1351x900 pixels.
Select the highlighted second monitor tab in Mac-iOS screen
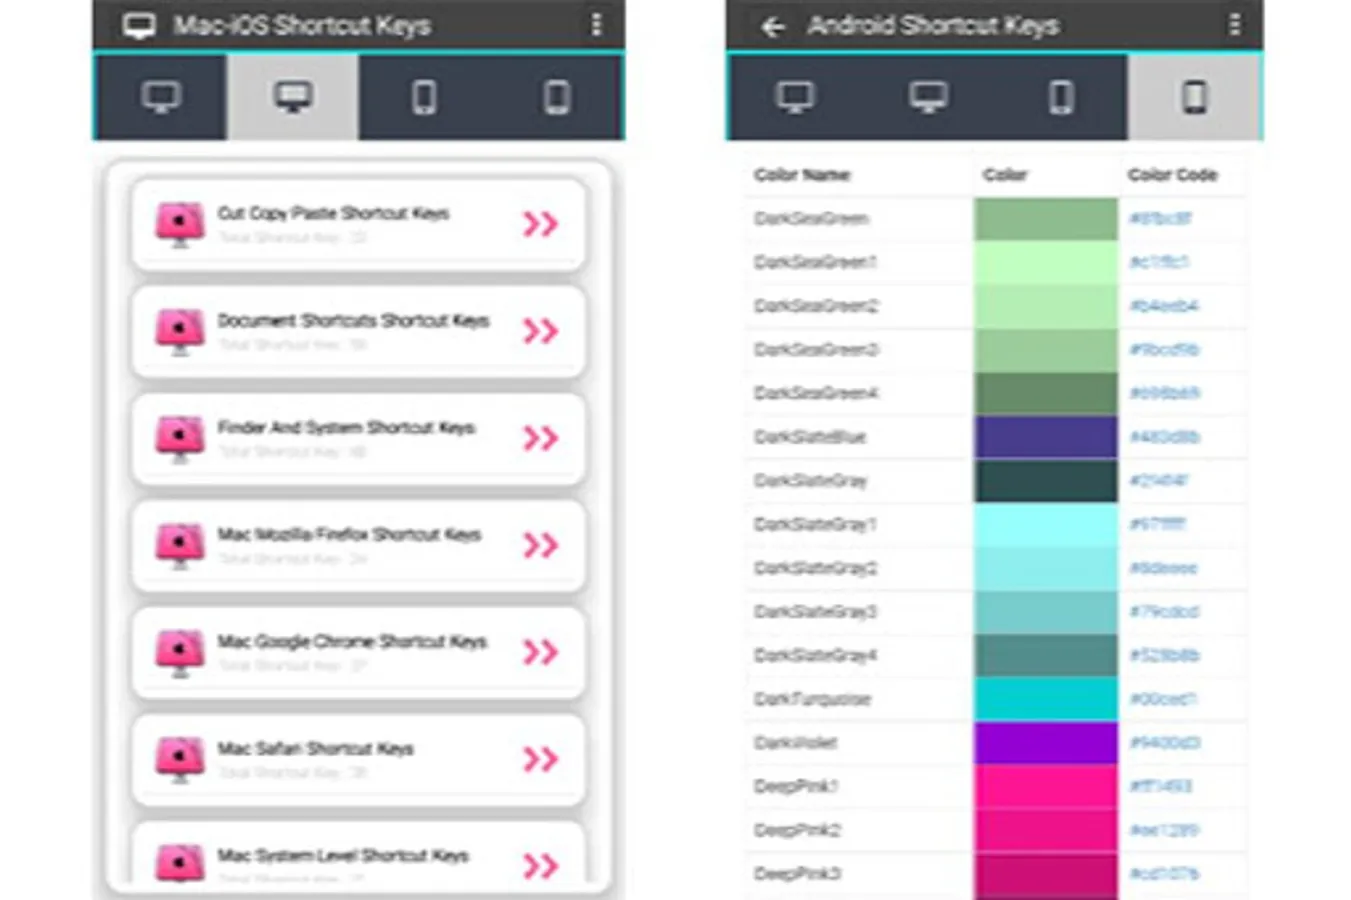click(293, 97)
